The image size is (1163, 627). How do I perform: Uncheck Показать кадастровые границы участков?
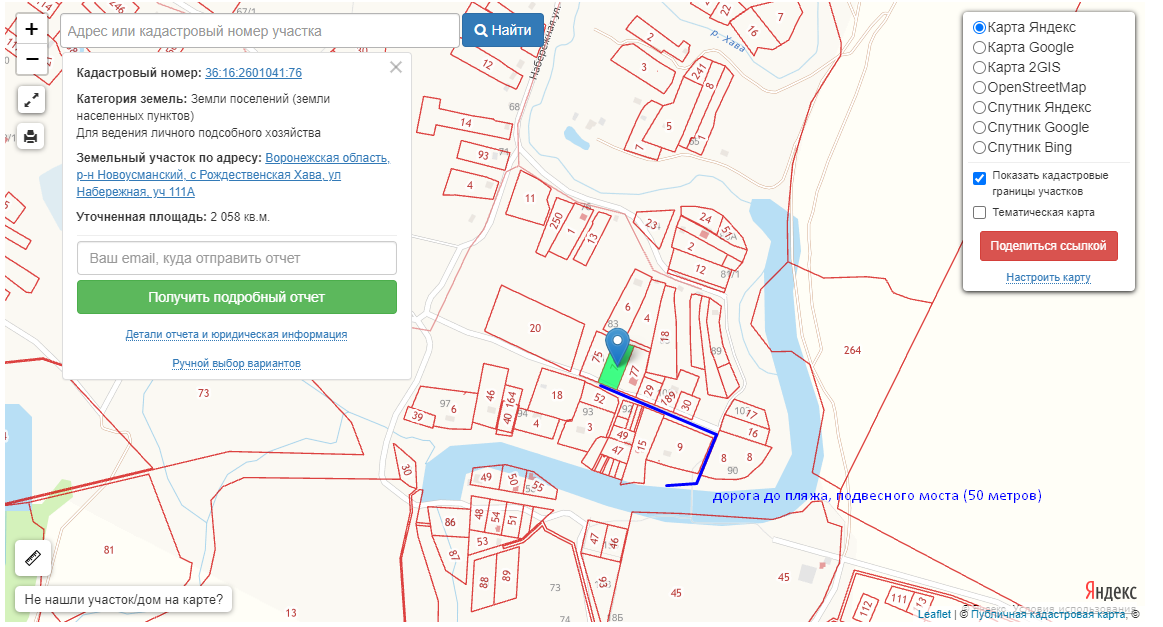point(979,178)
